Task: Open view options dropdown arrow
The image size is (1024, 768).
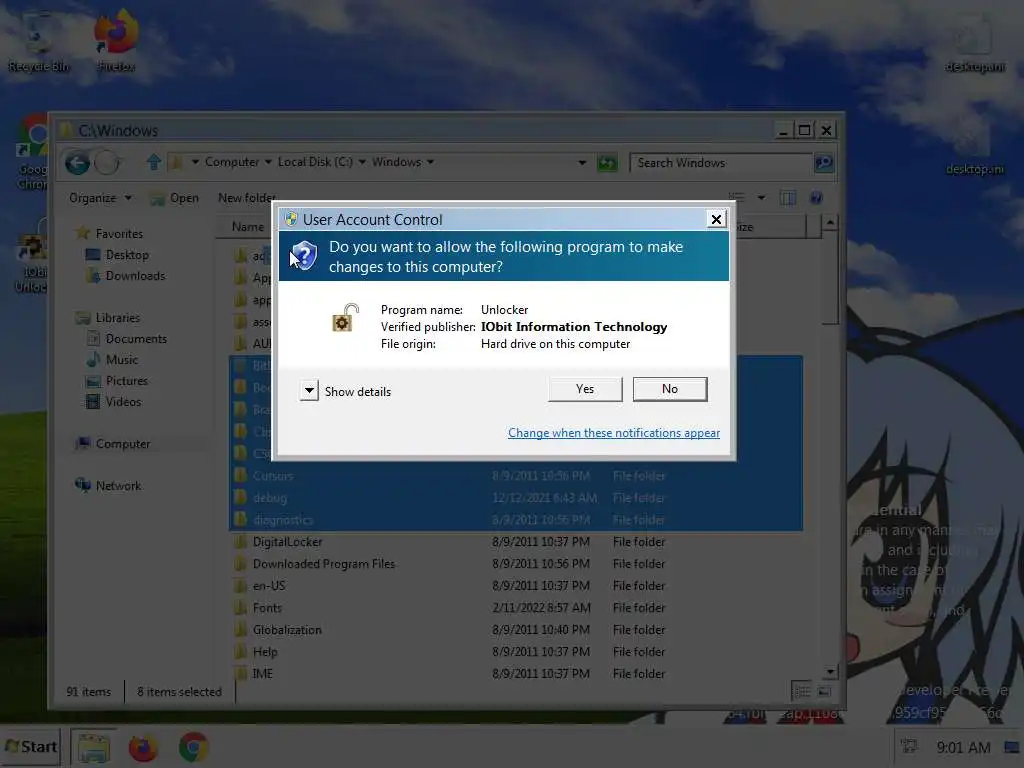Action: 761,198
